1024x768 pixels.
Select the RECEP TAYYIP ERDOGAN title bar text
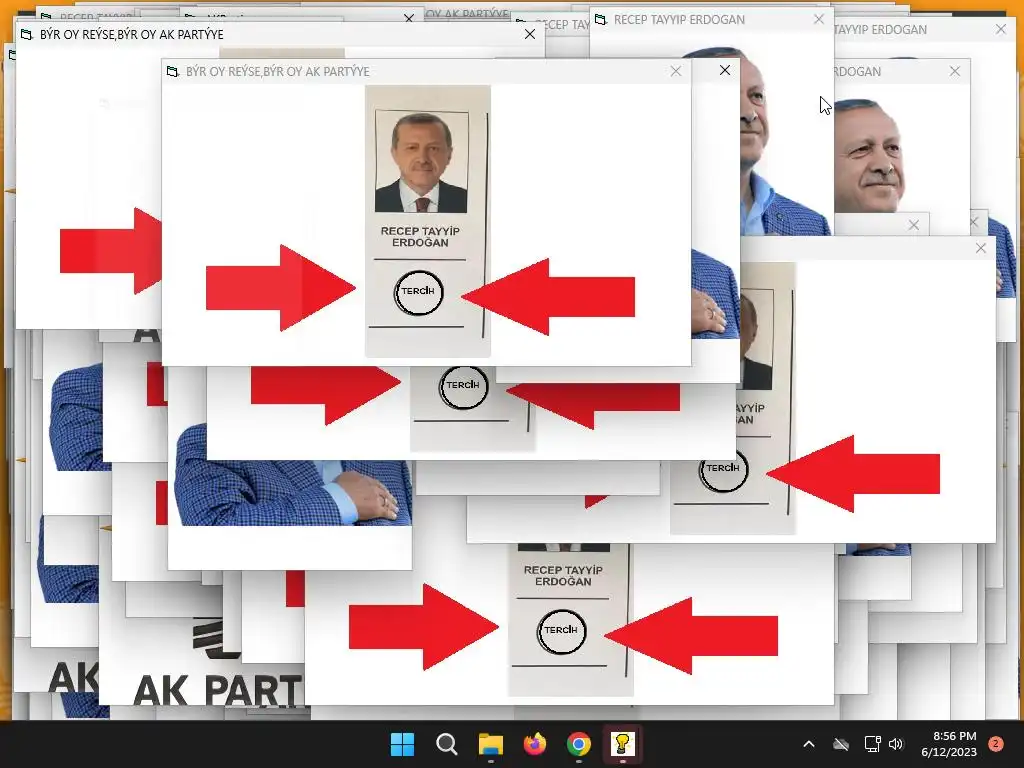point(679,20)
